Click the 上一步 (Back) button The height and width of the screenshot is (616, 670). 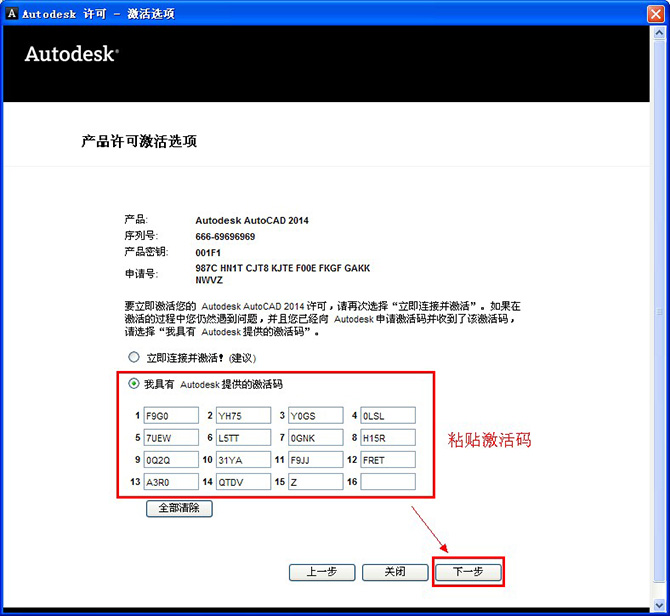(x=322, y=572)
